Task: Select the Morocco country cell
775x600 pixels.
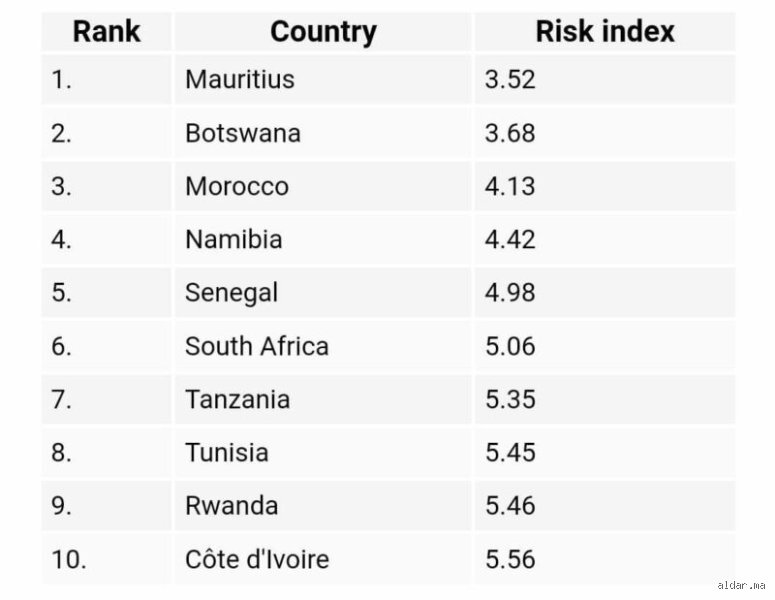Action: pyautogui.click(x=323, y=186)
